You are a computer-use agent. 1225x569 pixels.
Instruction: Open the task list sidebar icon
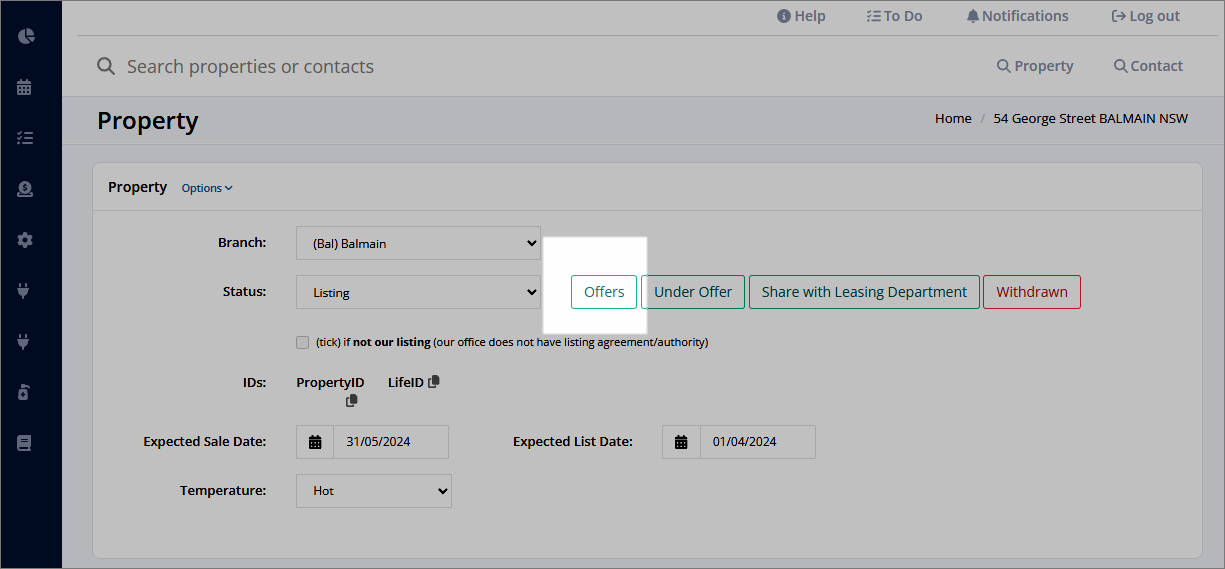pyautogui.click(x=25, y=138)
